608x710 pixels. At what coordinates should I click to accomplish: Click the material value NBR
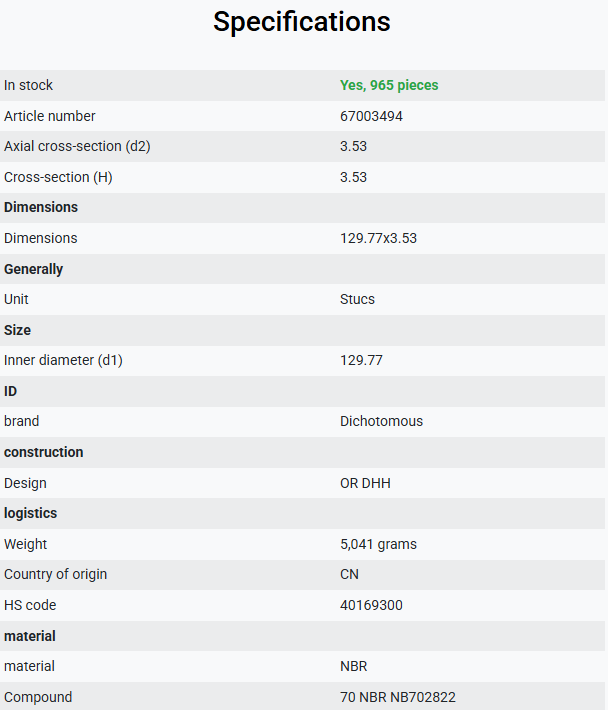pos(354,666)
